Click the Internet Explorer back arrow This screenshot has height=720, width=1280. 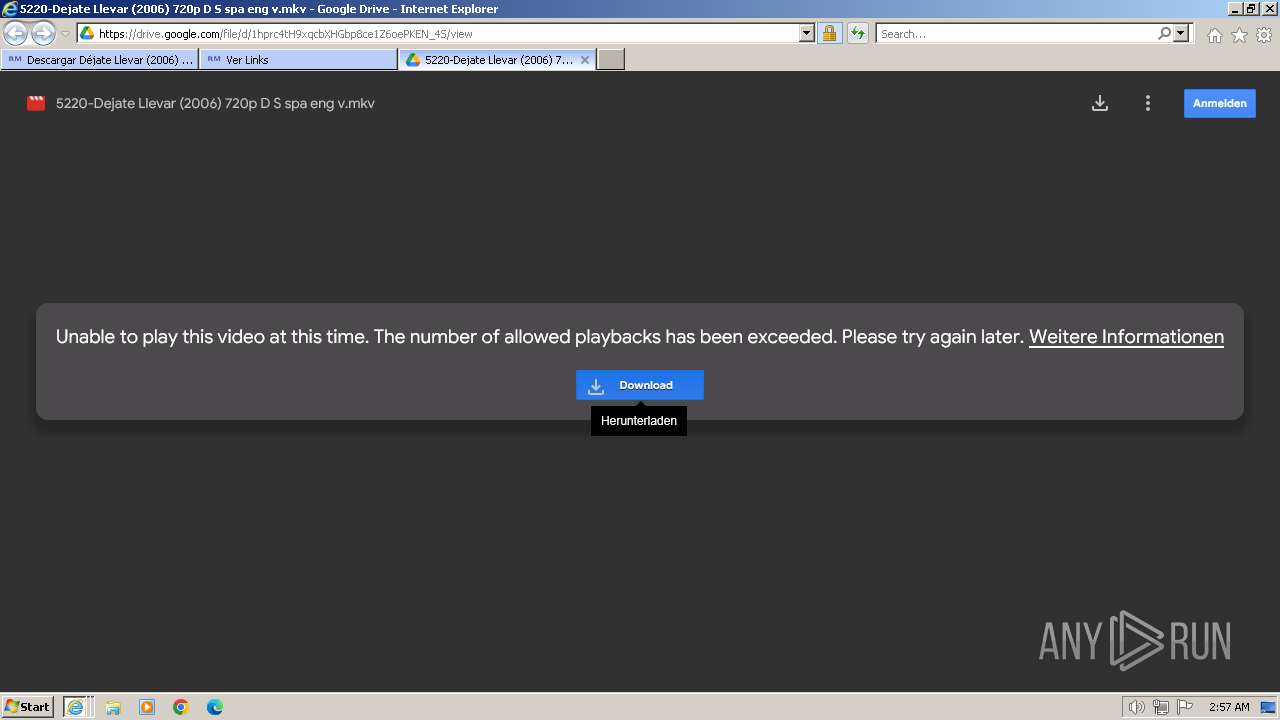pyautogui.click(x=16, y=34)
